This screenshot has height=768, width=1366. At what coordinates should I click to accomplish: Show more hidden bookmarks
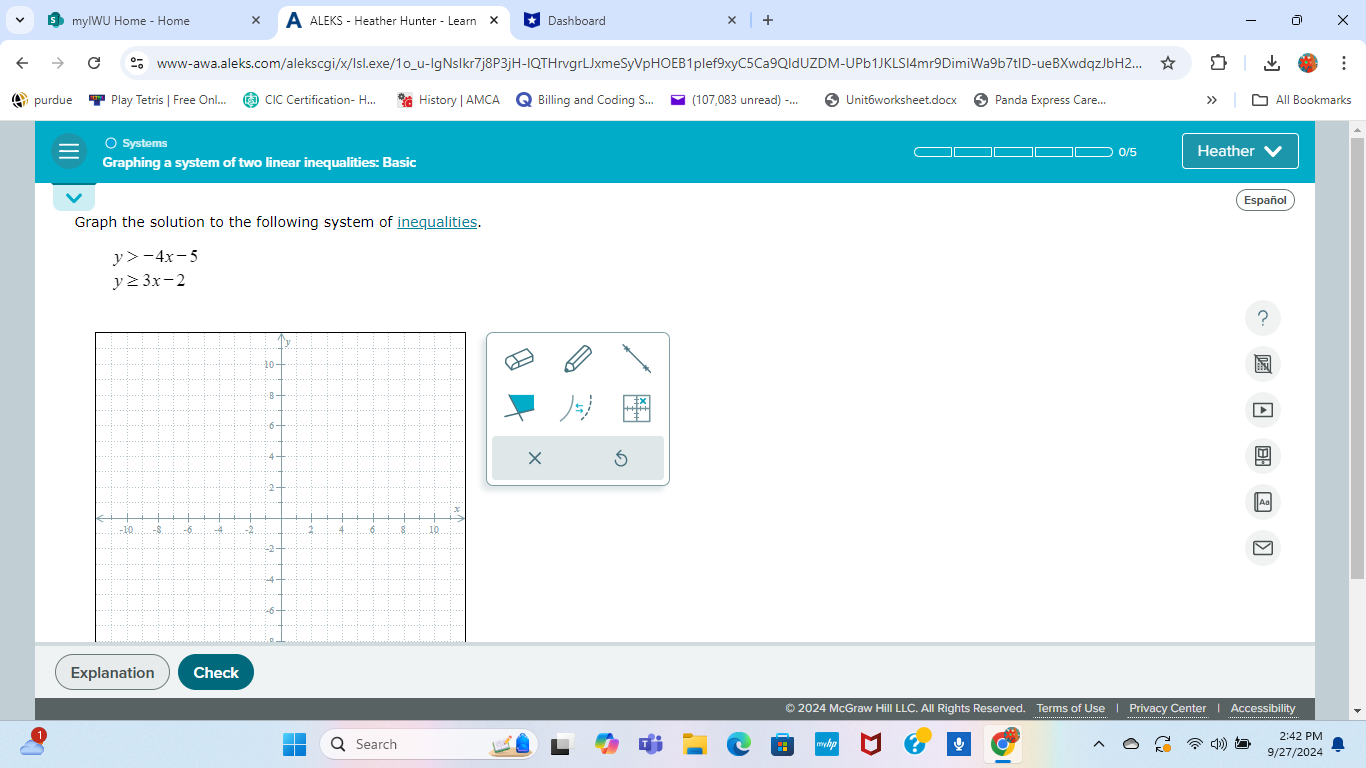(x=1212, y=100)
